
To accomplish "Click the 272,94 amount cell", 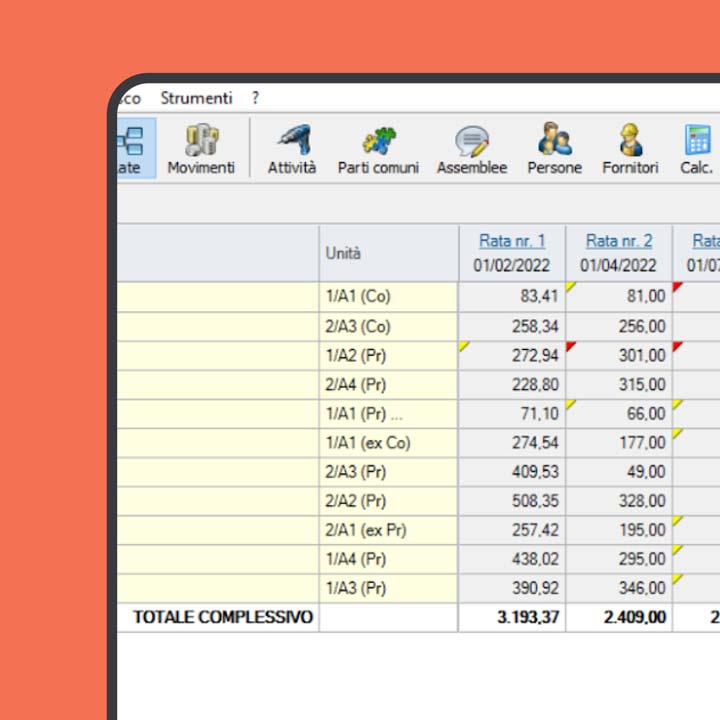I will (x=512, y=355).
